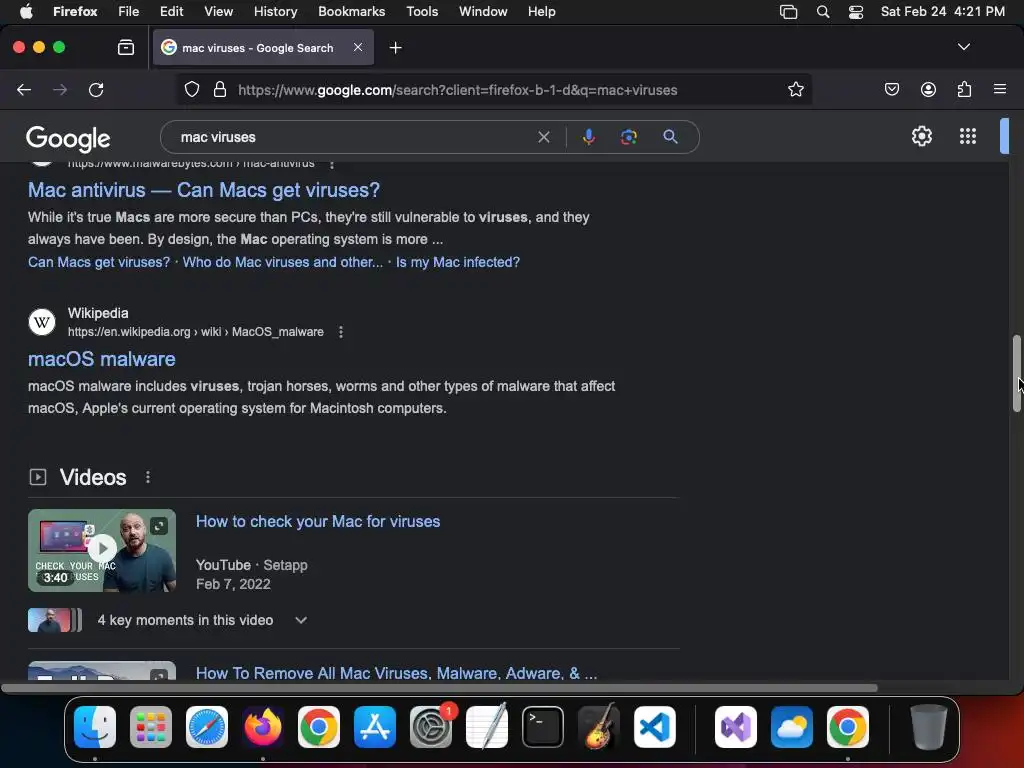Viewport: 1024px width, 768px height.
Task: Open Launchpad from the Dock
Action: (x=151, y=727)
